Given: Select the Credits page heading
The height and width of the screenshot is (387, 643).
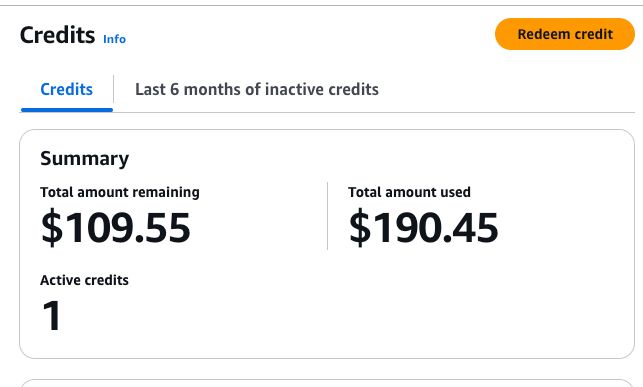Looking at the screenshot, I should [57, 35].
